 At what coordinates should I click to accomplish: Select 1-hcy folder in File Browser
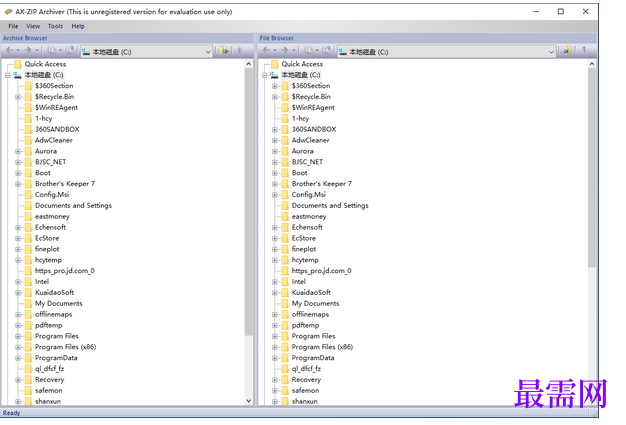[x=300, y=119]
